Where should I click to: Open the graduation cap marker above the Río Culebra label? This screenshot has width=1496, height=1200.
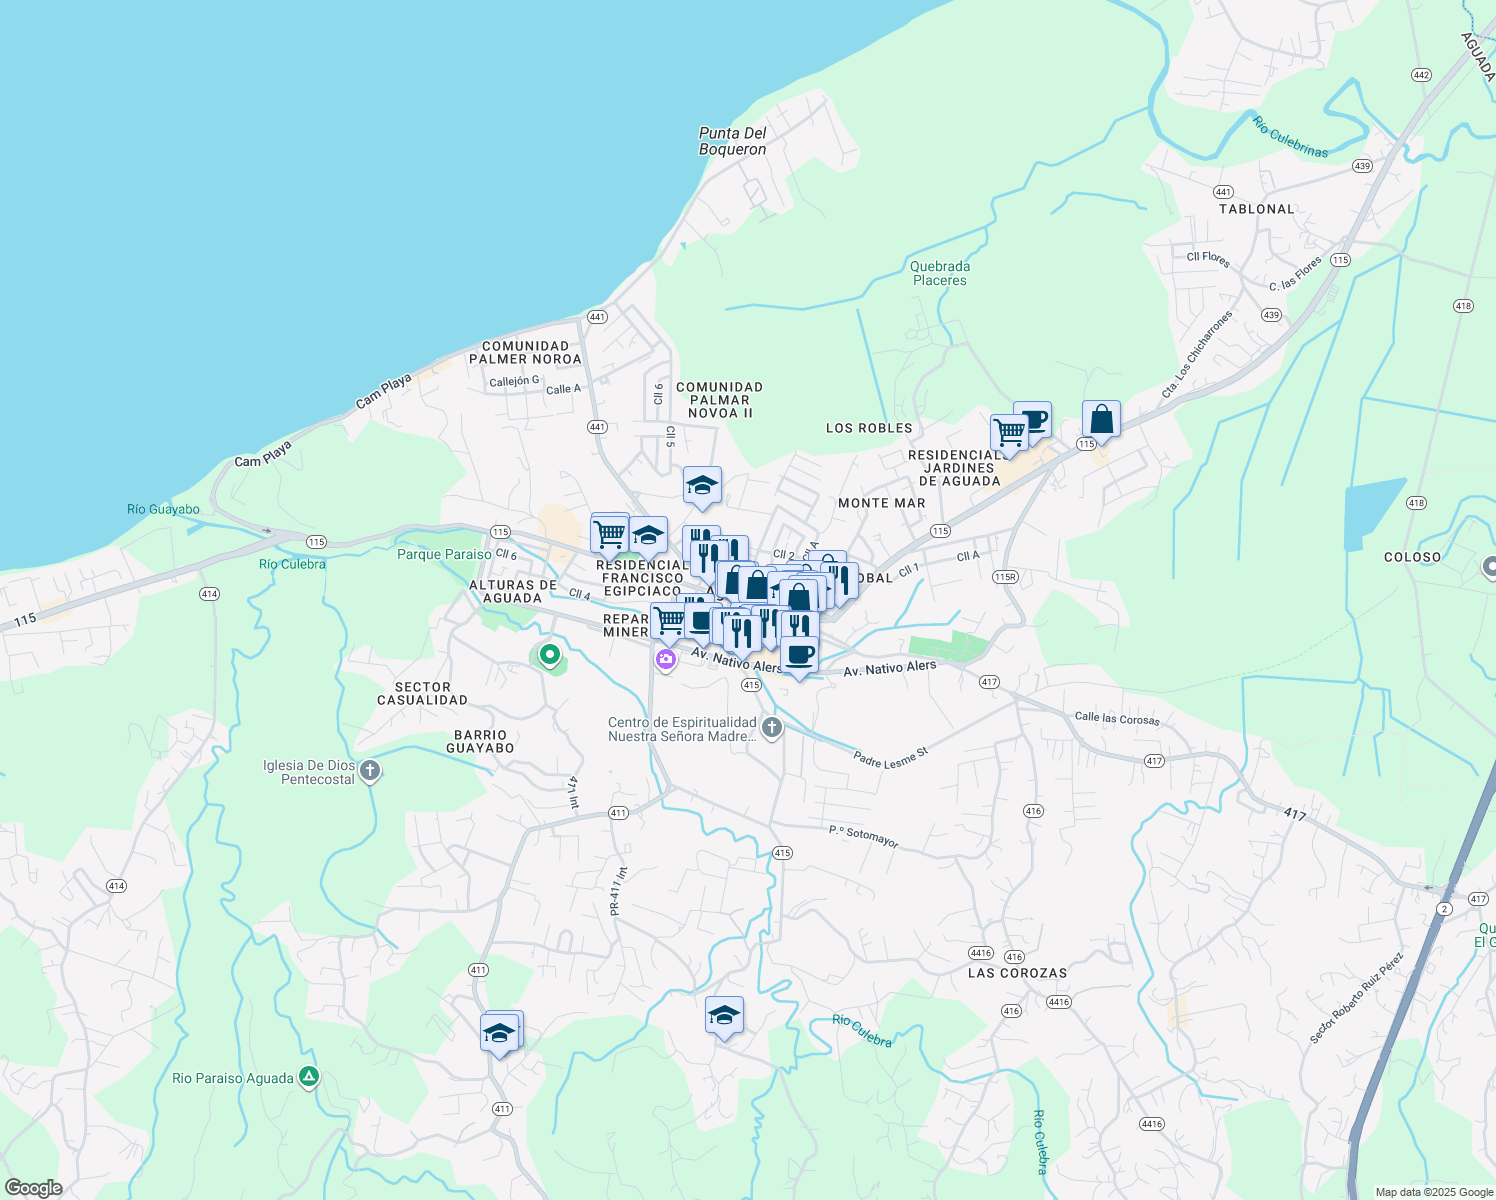coord(724,1017)
